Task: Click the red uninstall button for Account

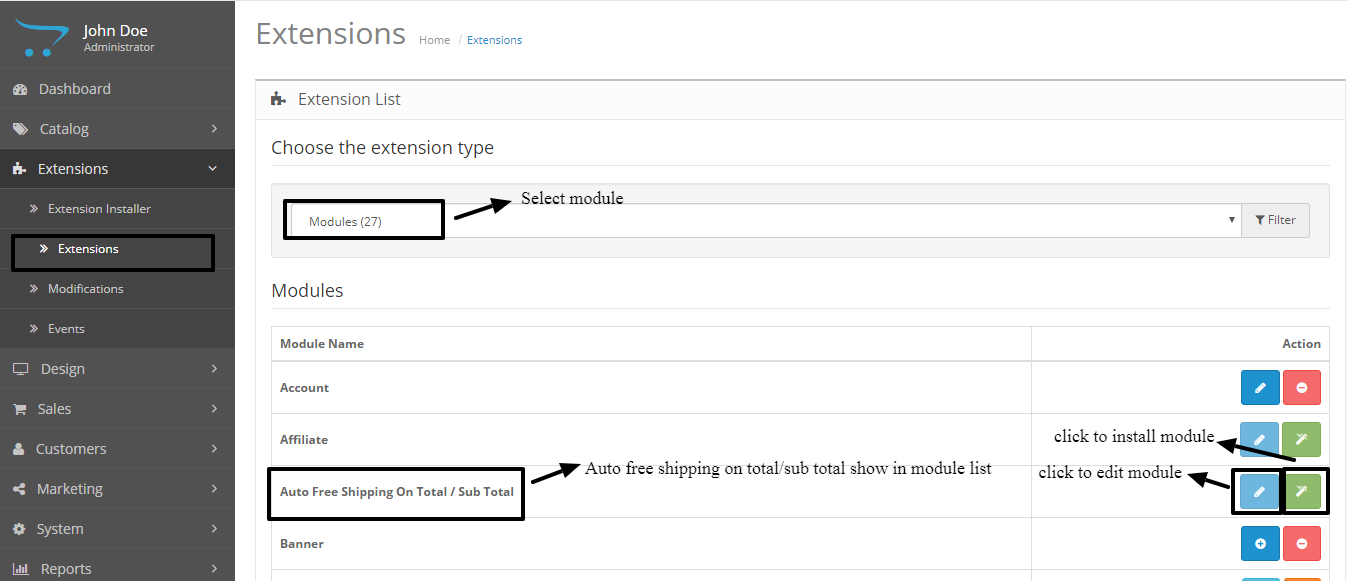Action: click(1302, 387)
